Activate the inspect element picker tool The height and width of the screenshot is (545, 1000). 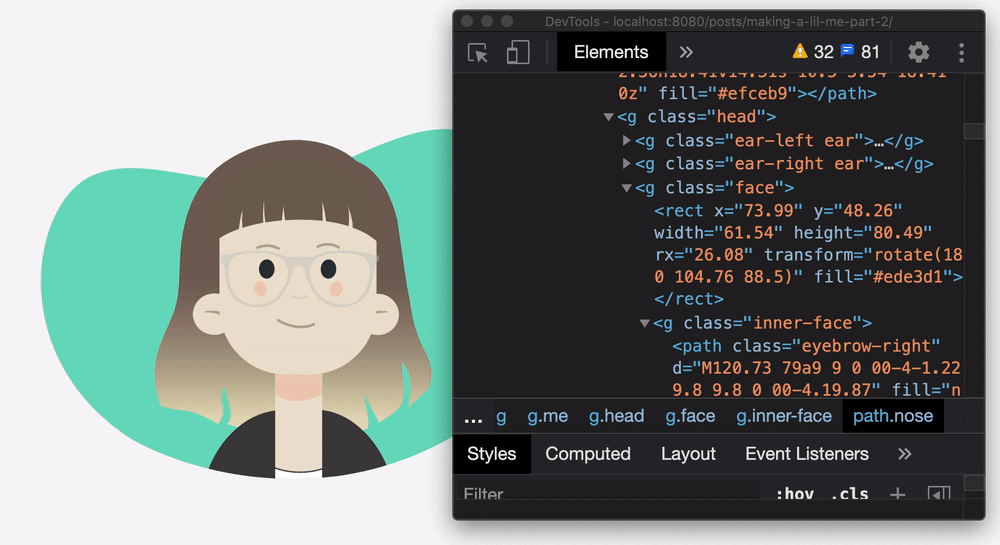(x=479, y=53)
